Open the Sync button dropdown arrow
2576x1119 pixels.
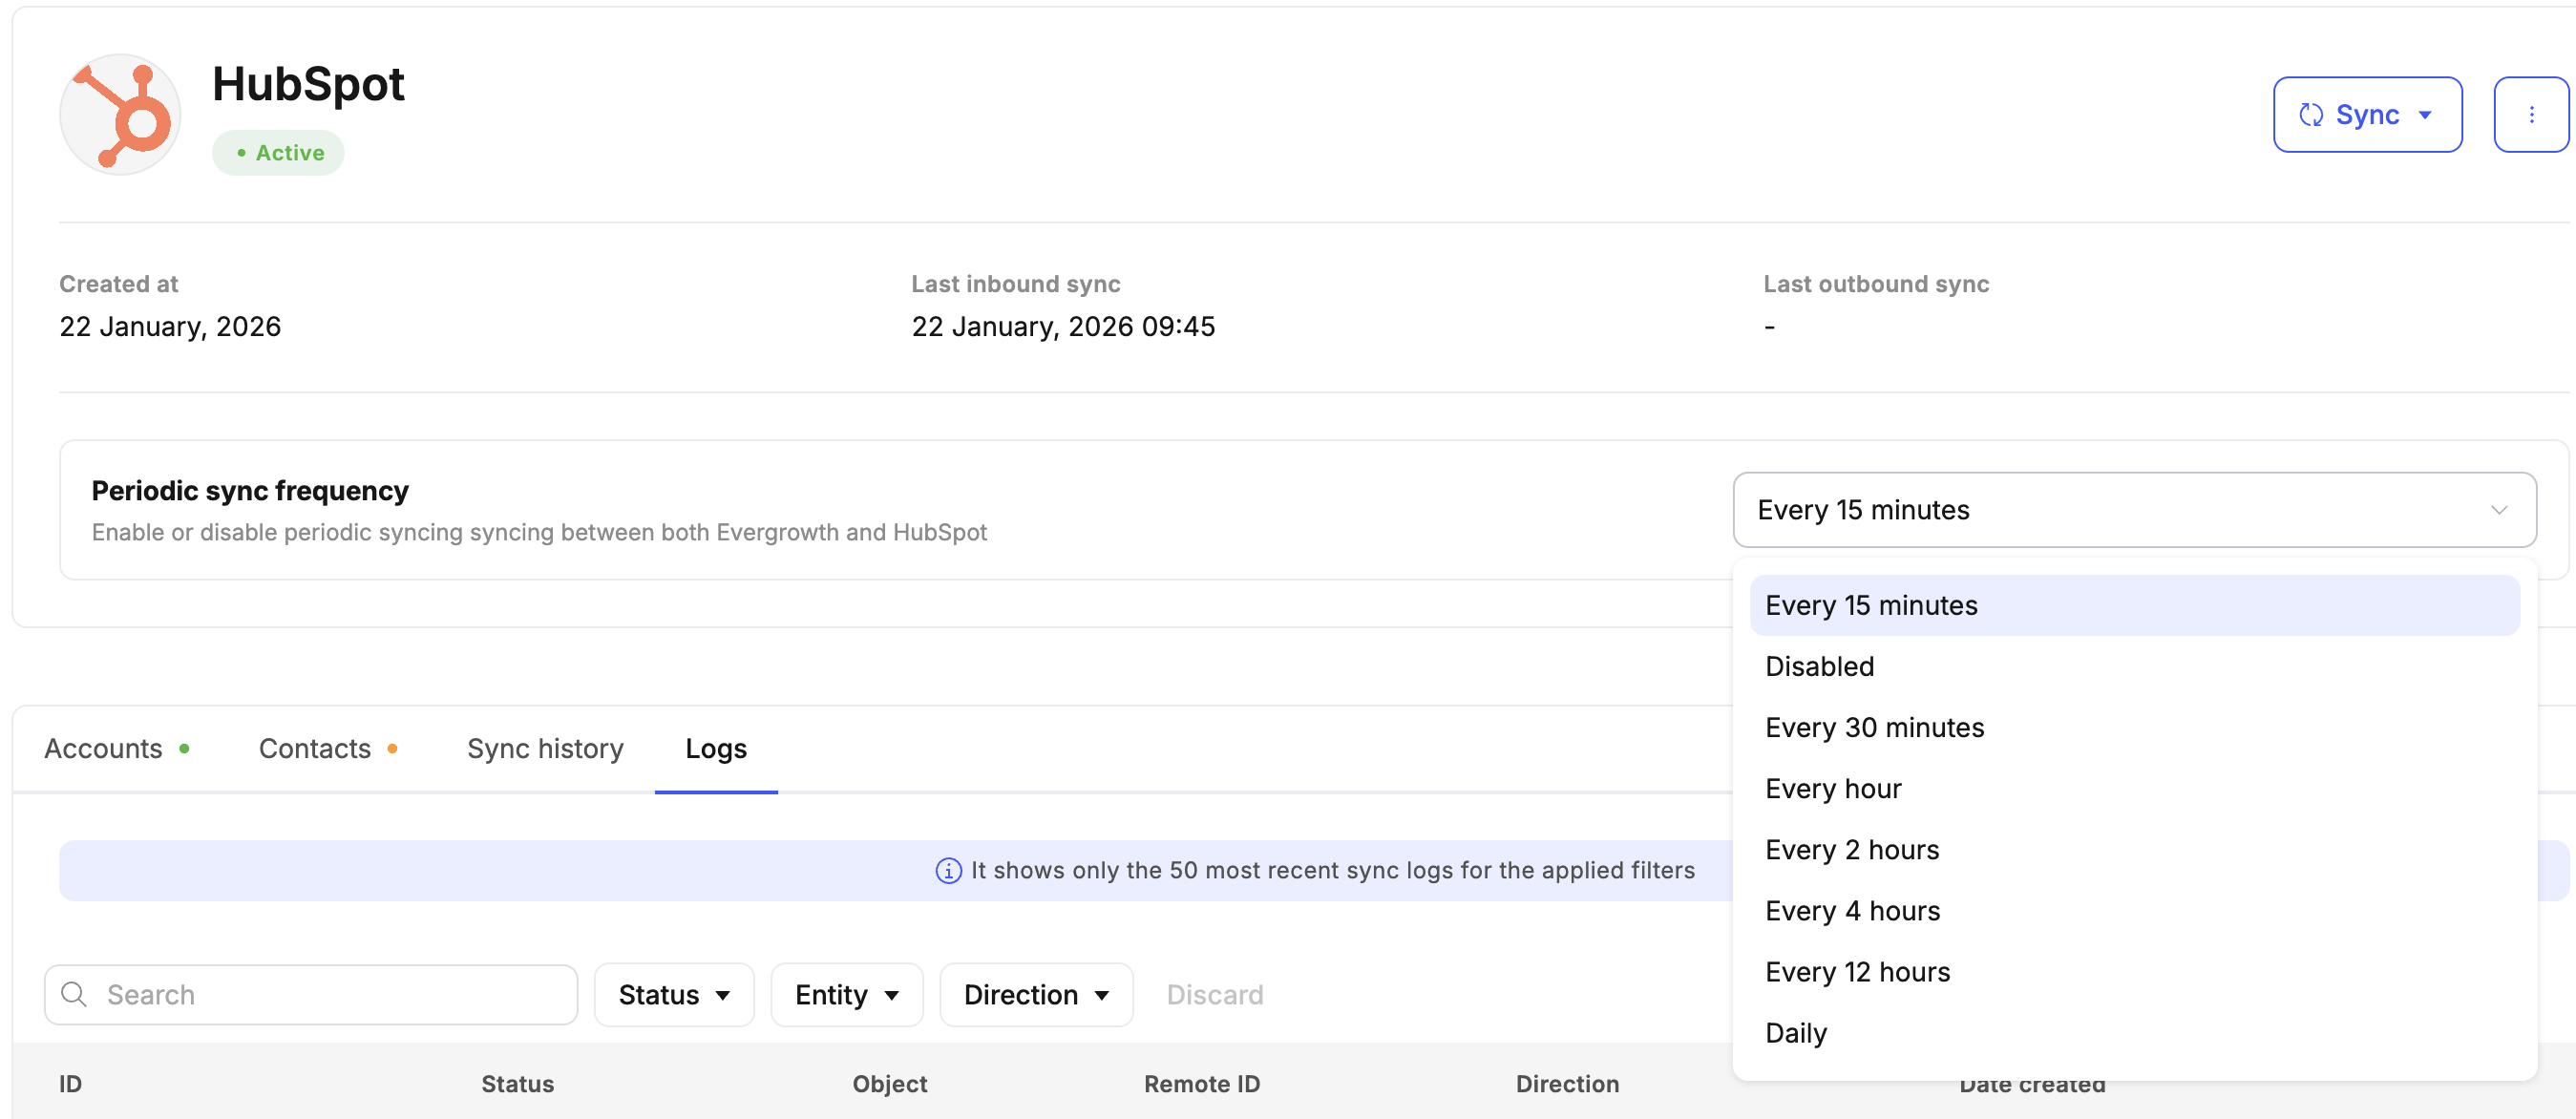click(2424, 114)
